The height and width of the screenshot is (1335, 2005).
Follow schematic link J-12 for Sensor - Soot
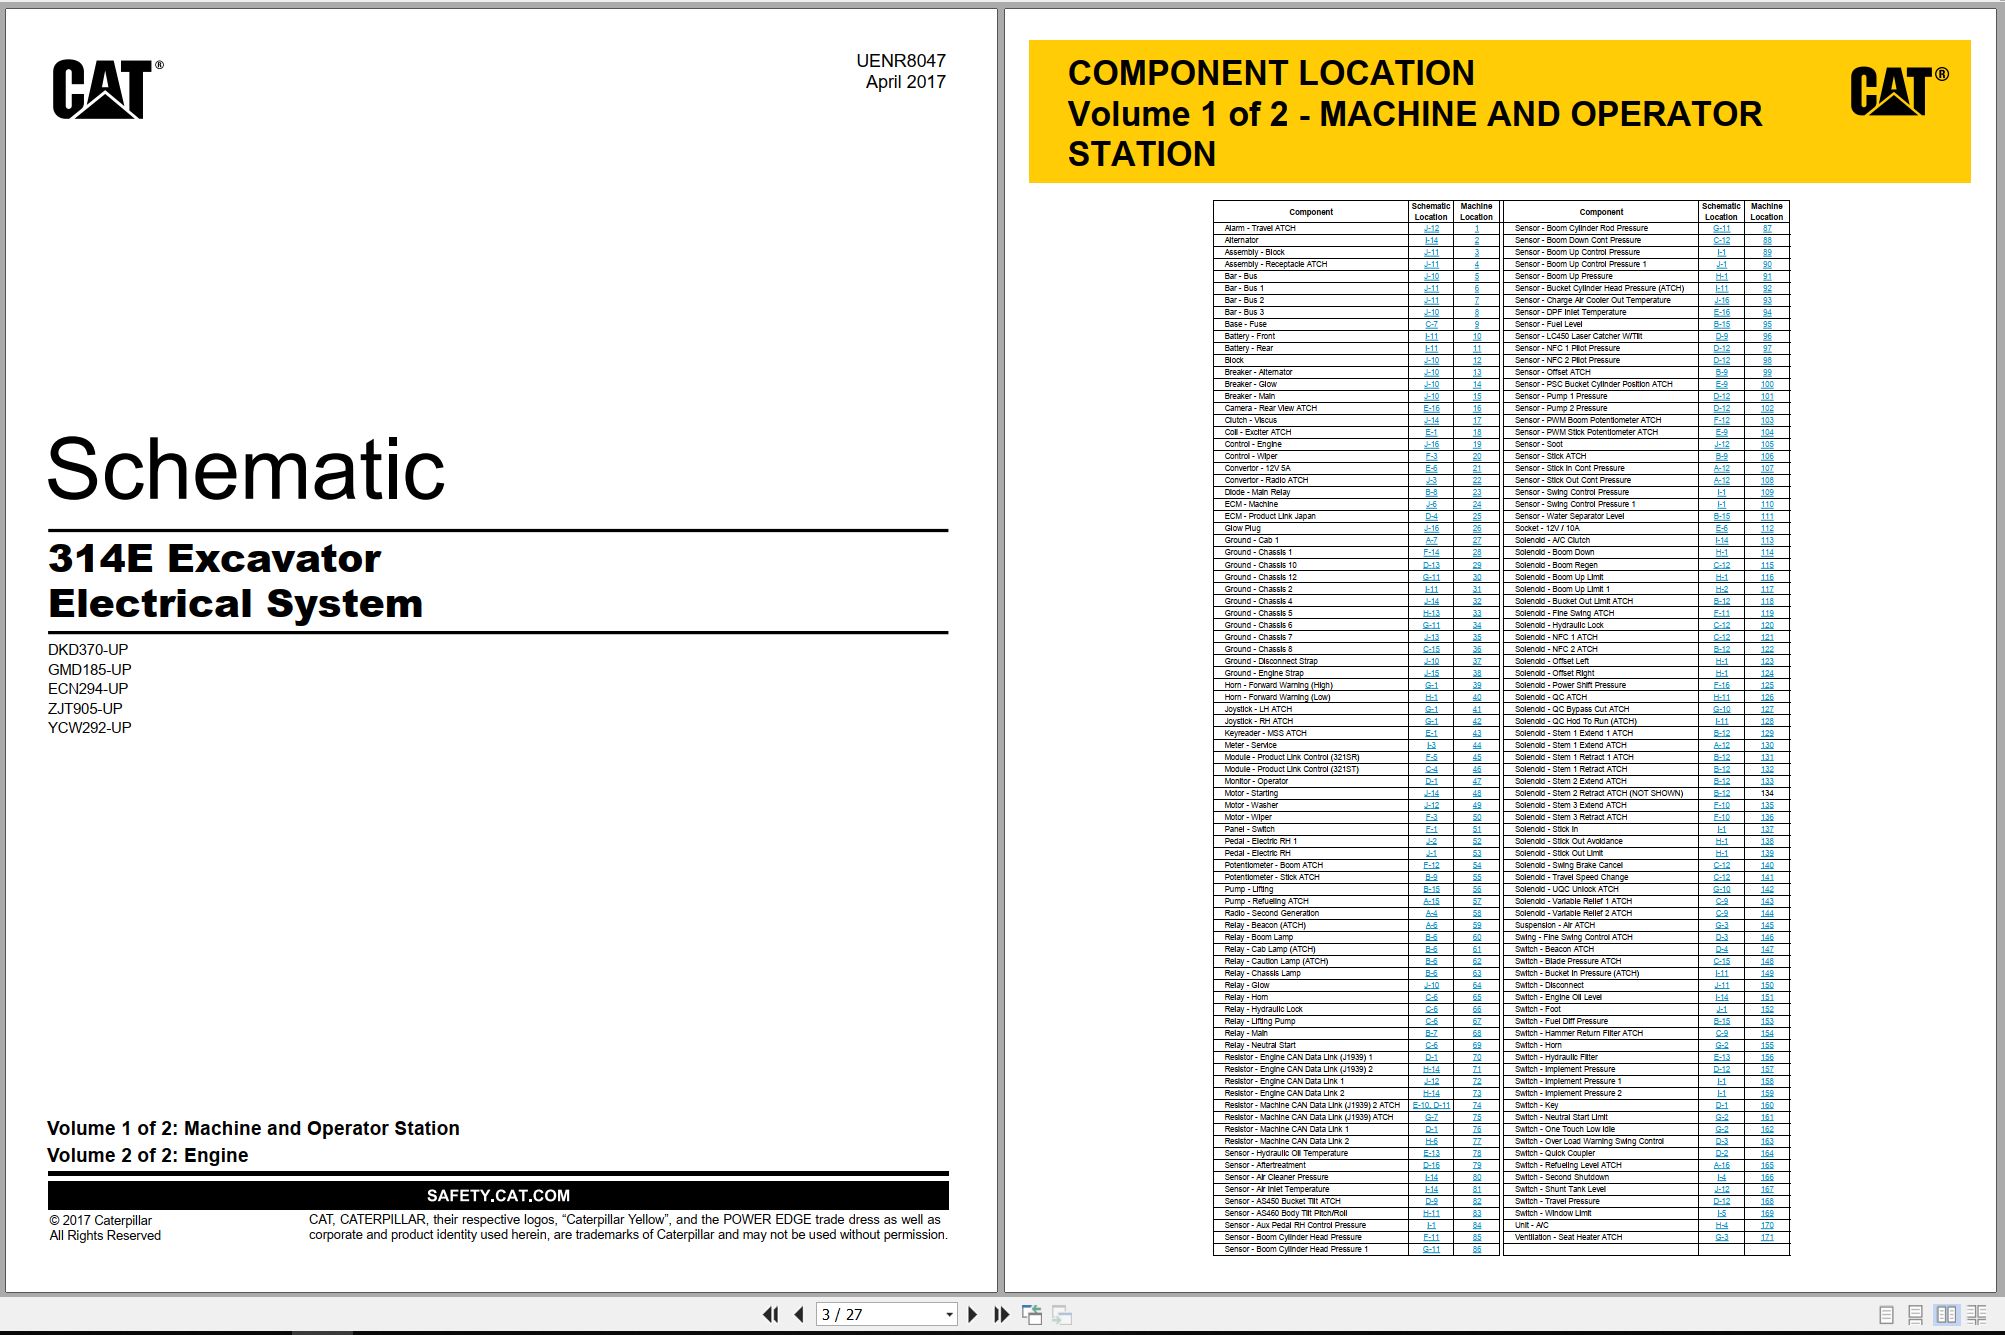tap(1721, 445)
